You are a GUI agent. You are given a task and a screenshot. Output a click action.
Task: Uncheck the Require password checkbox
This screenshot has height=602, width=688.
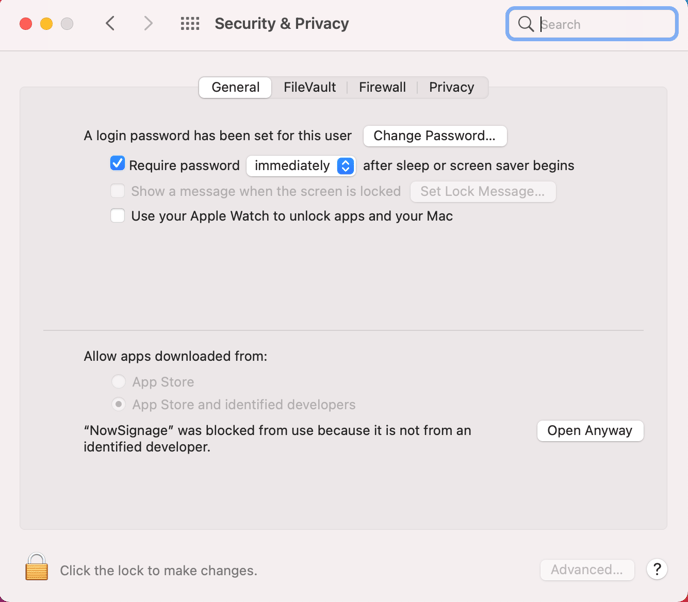point(118,164)
